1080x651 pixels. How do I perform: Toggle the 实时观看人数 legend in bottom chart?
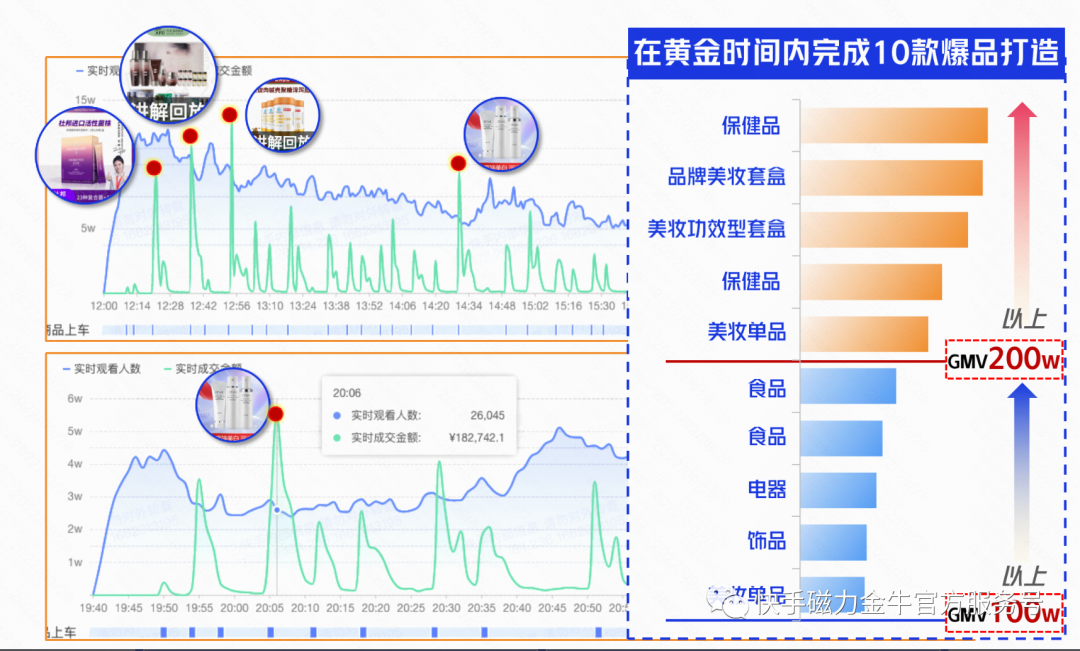[105, 368]
